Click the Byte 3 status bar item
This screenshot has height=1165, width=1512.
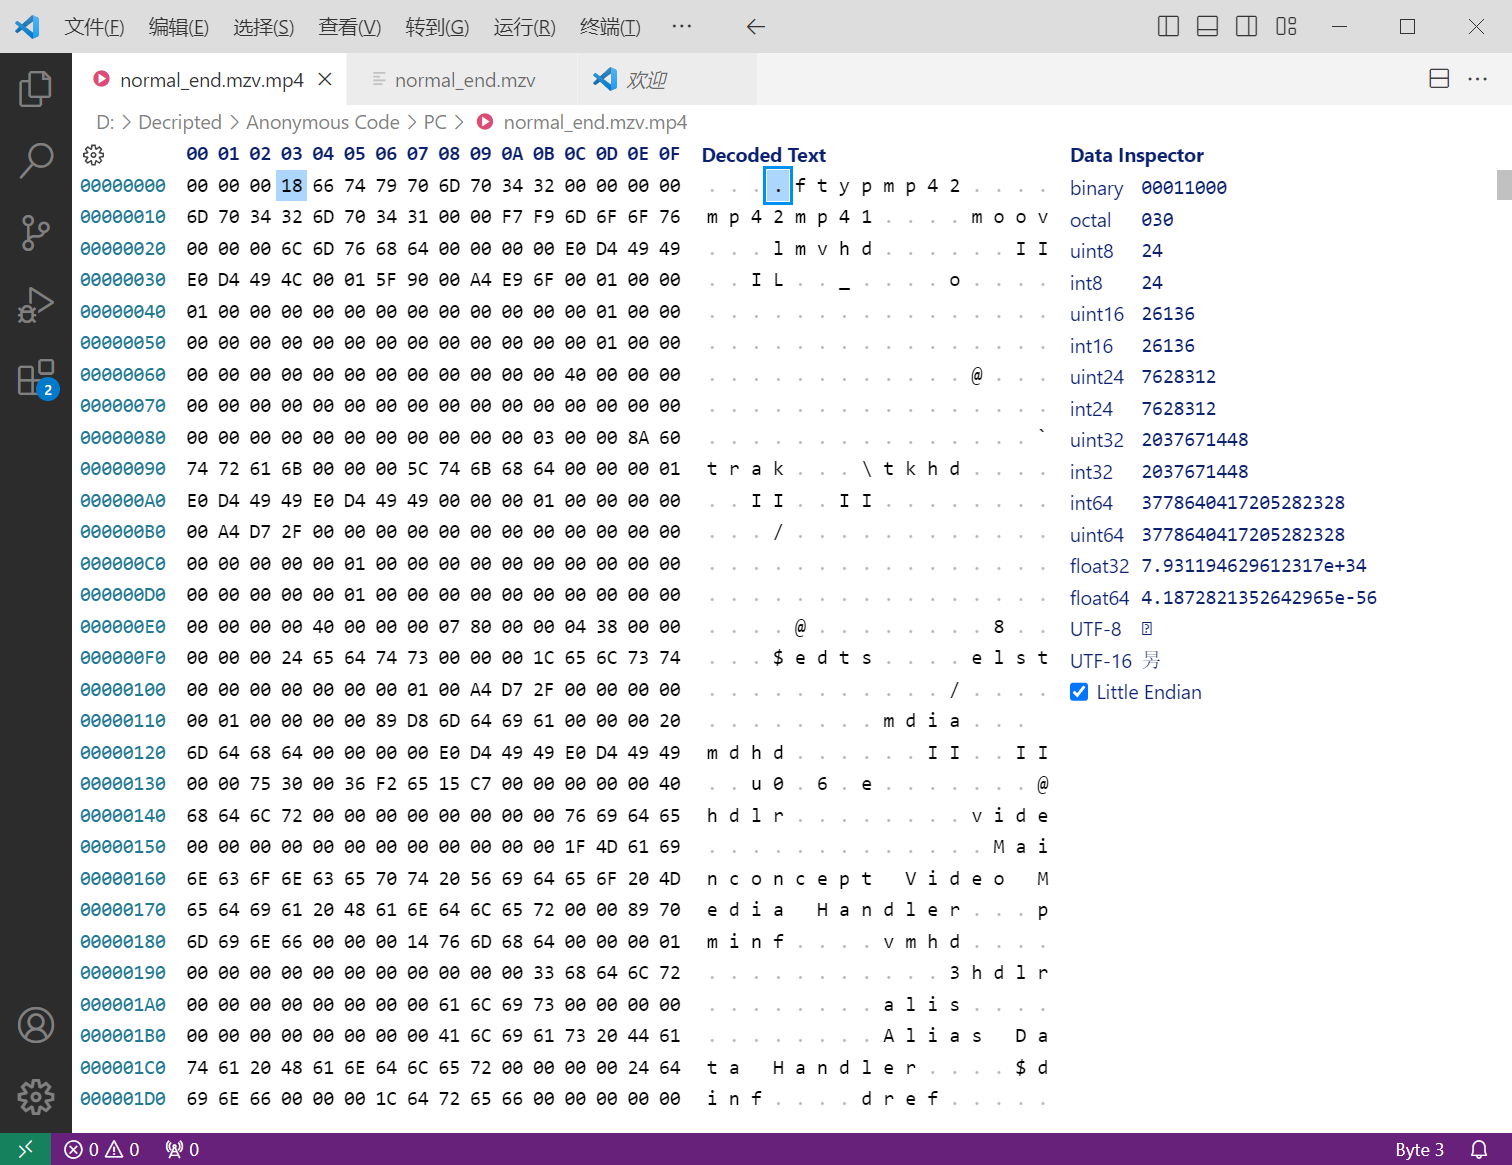1419,1150
